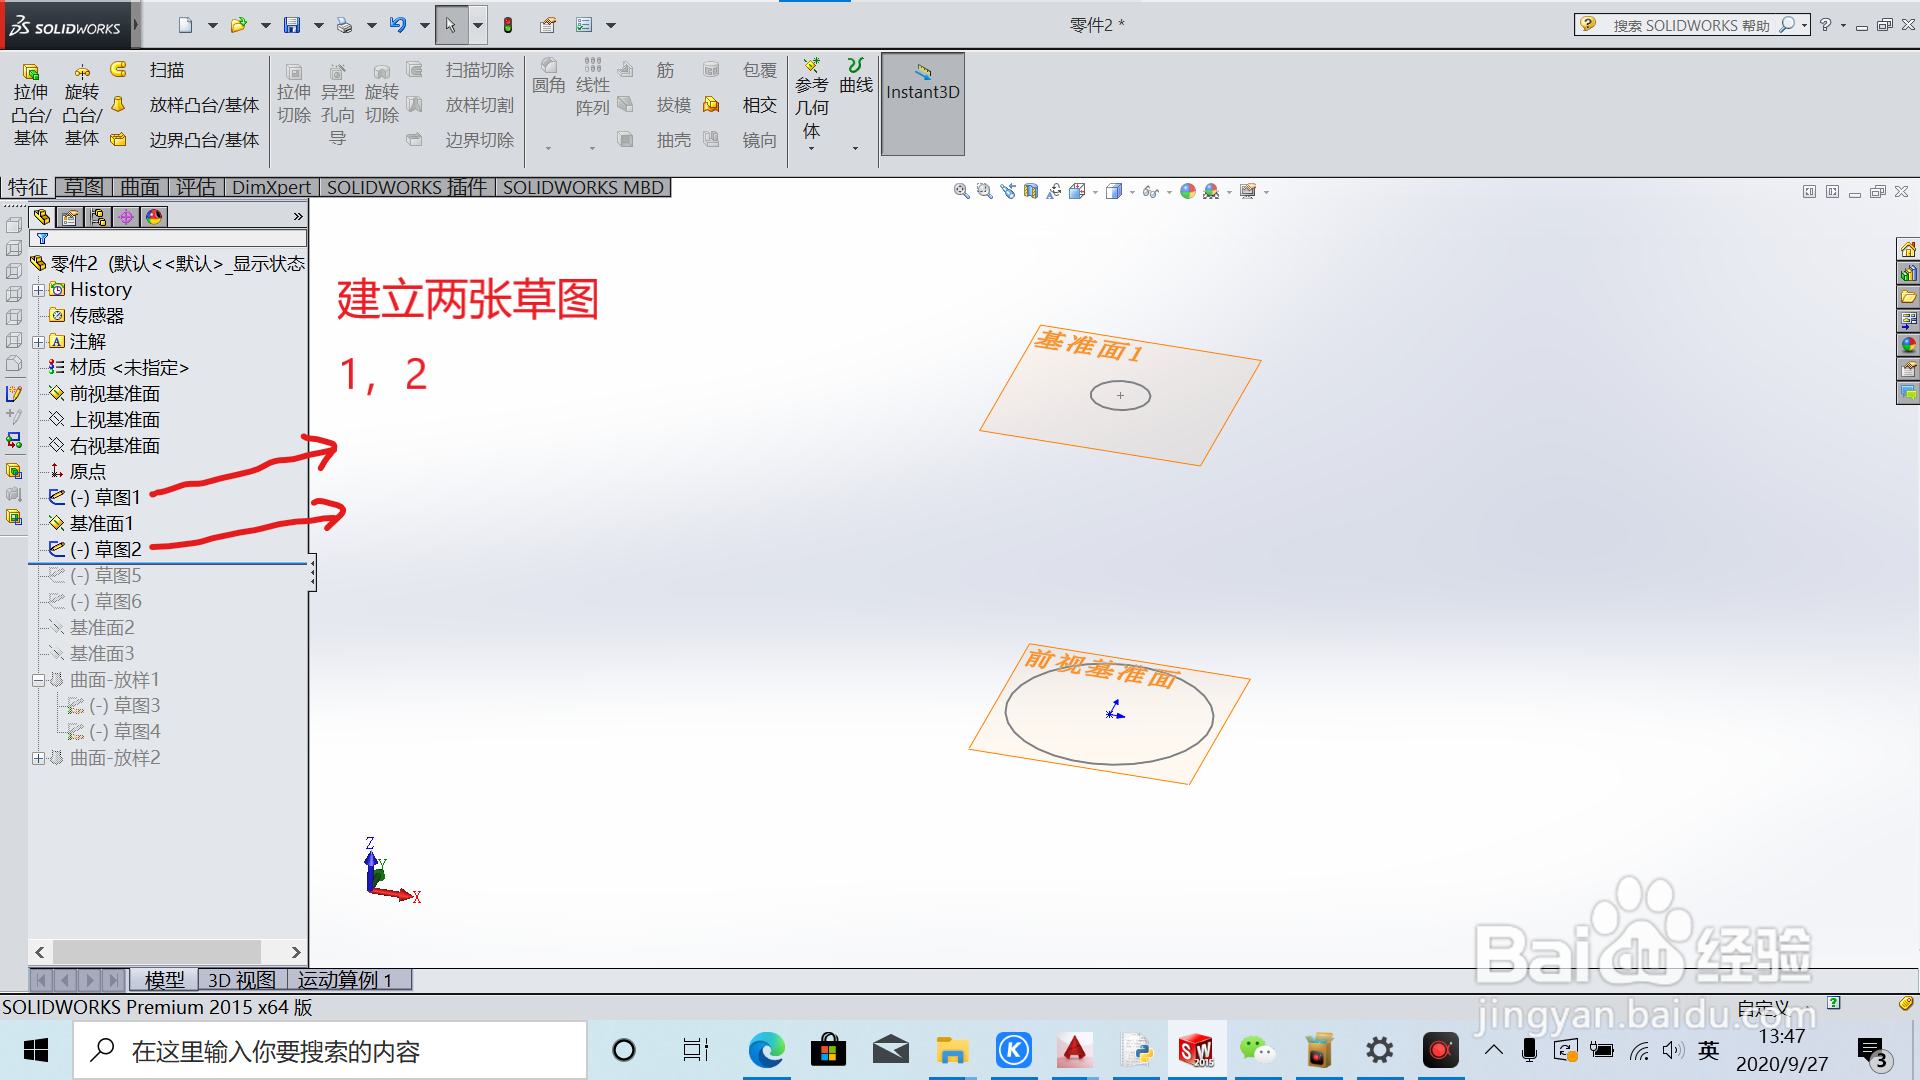This screenshot has width=1920, height=1080.
Task: Switch to the 曲面 Surfaces tab
Action: [x=140, y=187]
